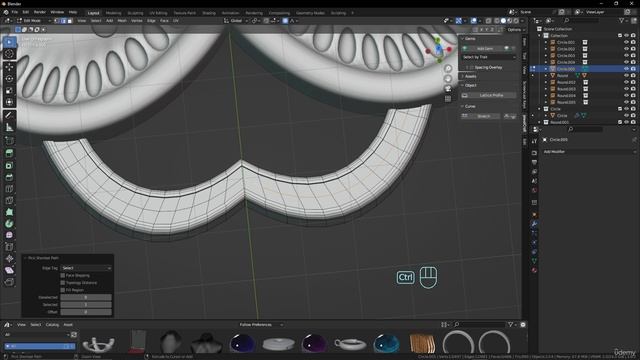Expand the Round object in outliner
The width and height of the screenshot is (640, 360).
pos(546,76)
